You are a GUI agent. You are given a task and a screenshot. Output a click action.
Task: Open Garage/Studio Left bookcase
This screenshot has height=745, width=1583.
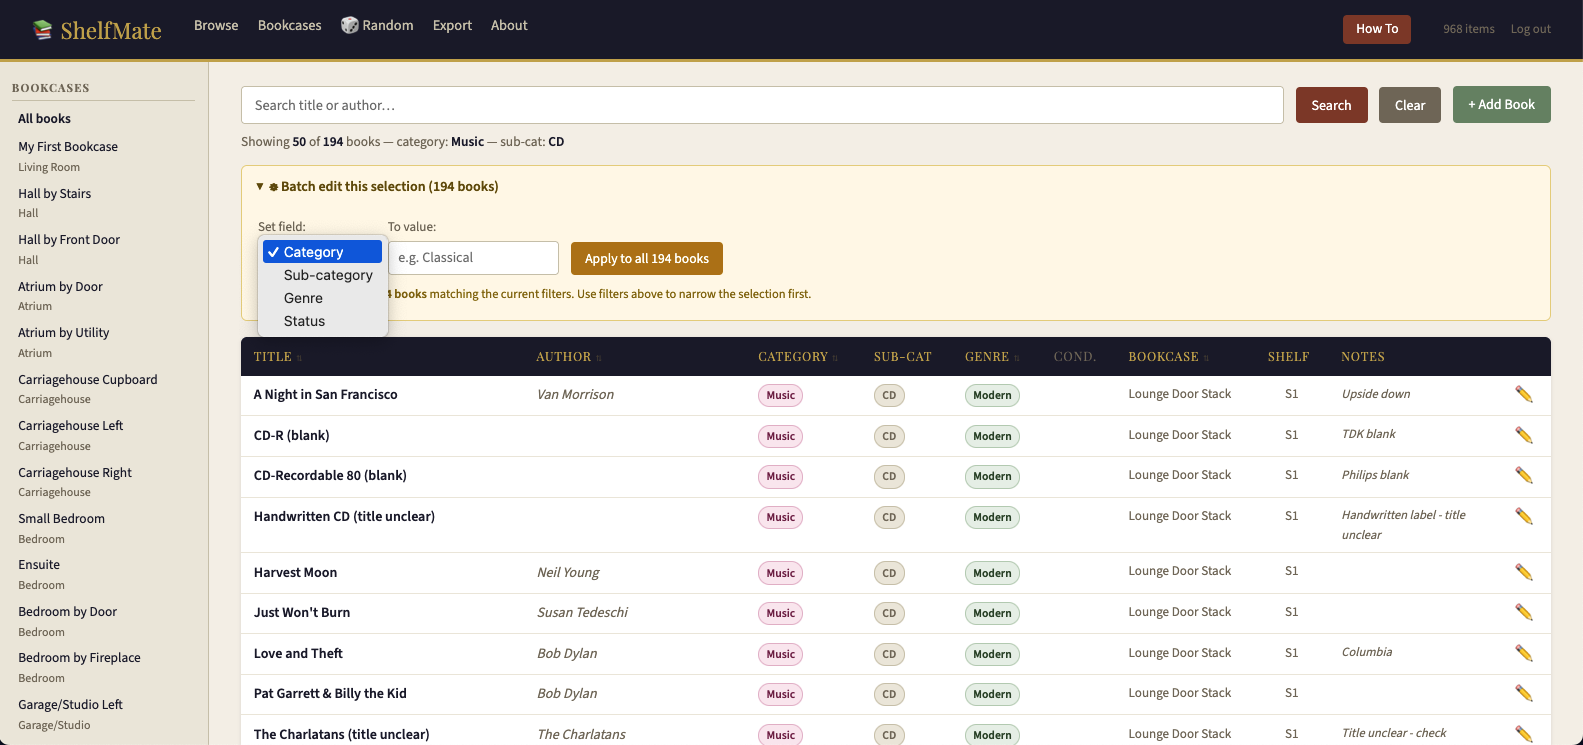(x=70, y=704)
